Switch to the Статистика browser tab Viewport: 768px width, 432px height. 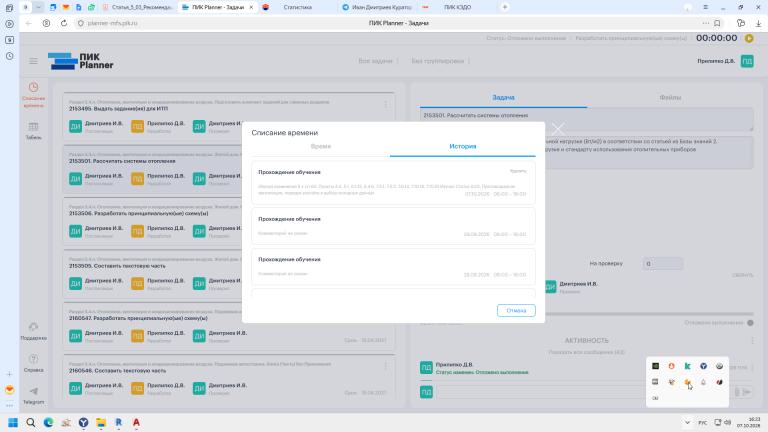[298, 7]
